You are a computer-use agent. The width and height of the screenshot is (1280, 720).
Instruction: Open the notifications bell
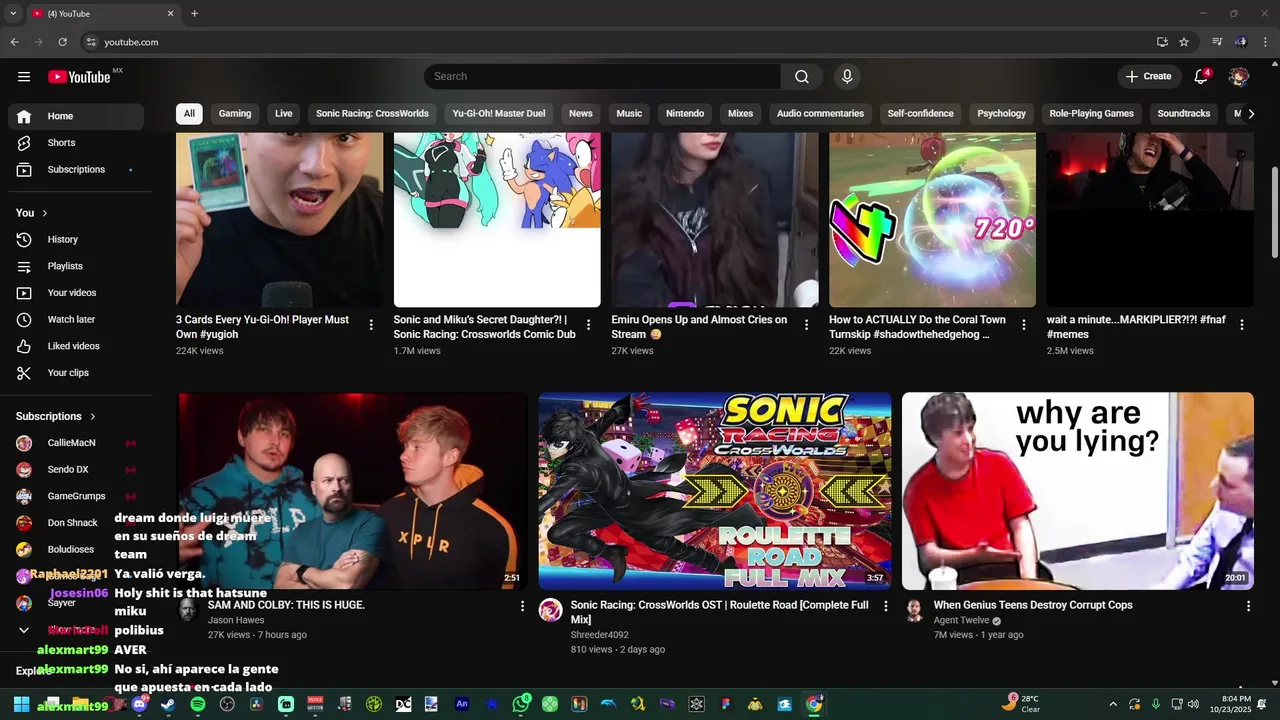(1201, 76)
